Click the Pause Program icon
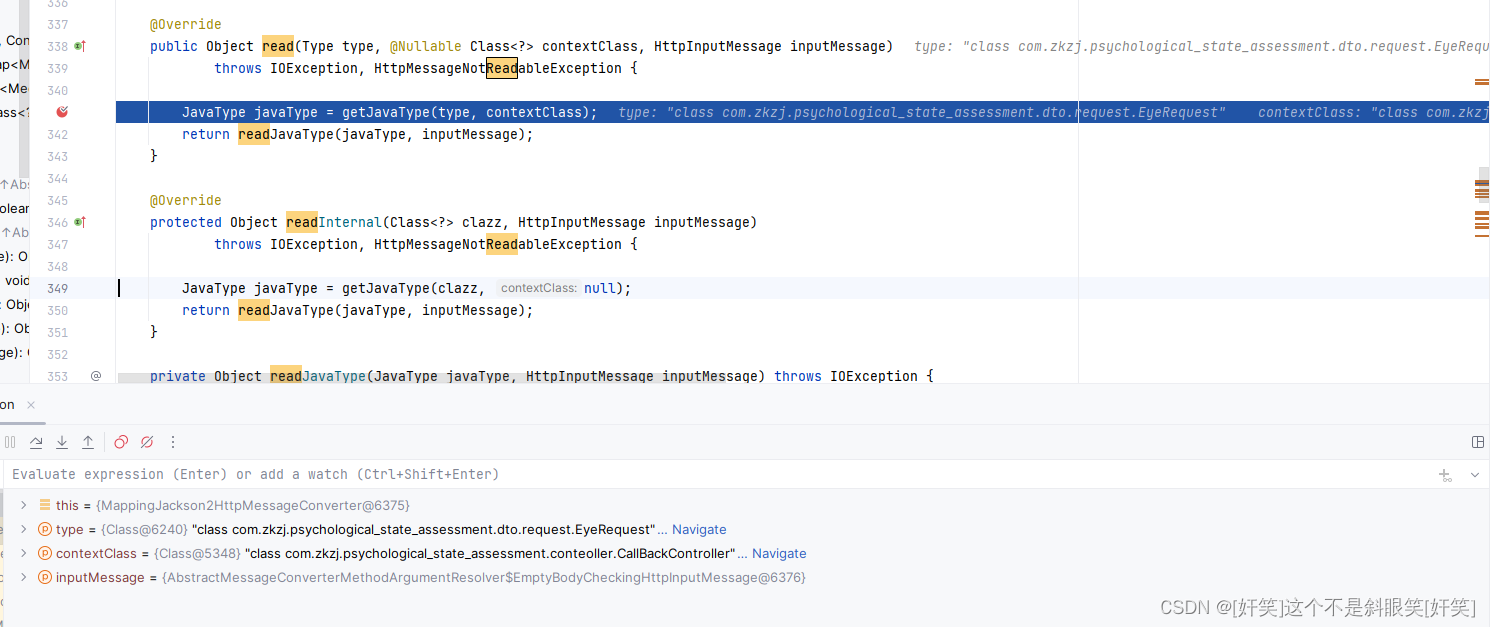The width and height of the screenshot is (1490, 627). [11, 441]
